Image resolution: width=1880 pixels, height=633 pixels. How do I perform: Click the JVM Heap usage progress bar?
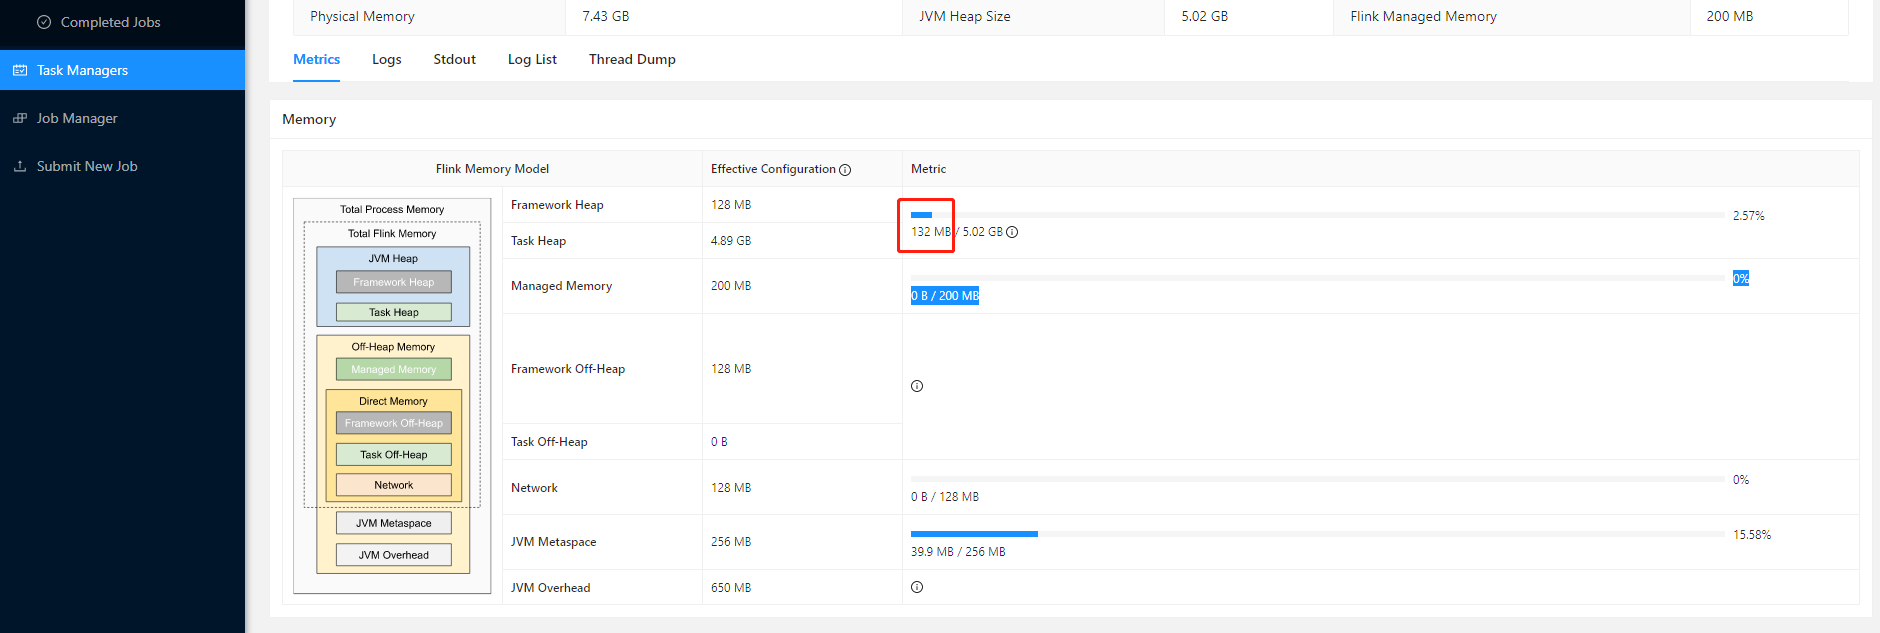tap(1318, 215)
